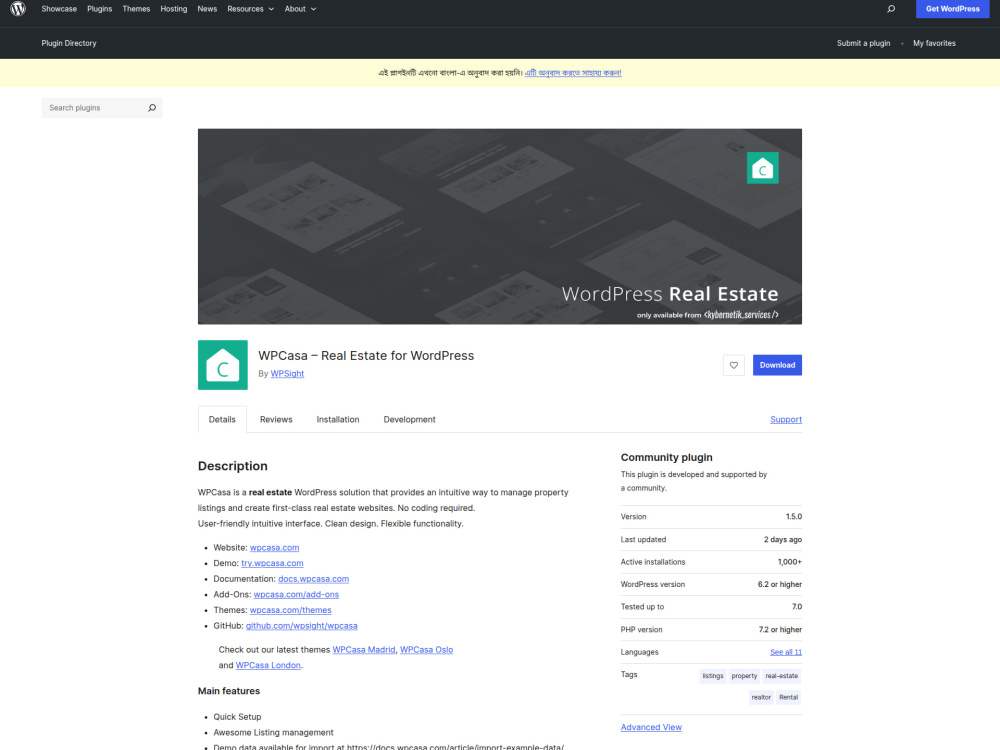Click the translation help link in banner

tap(573, 73)
